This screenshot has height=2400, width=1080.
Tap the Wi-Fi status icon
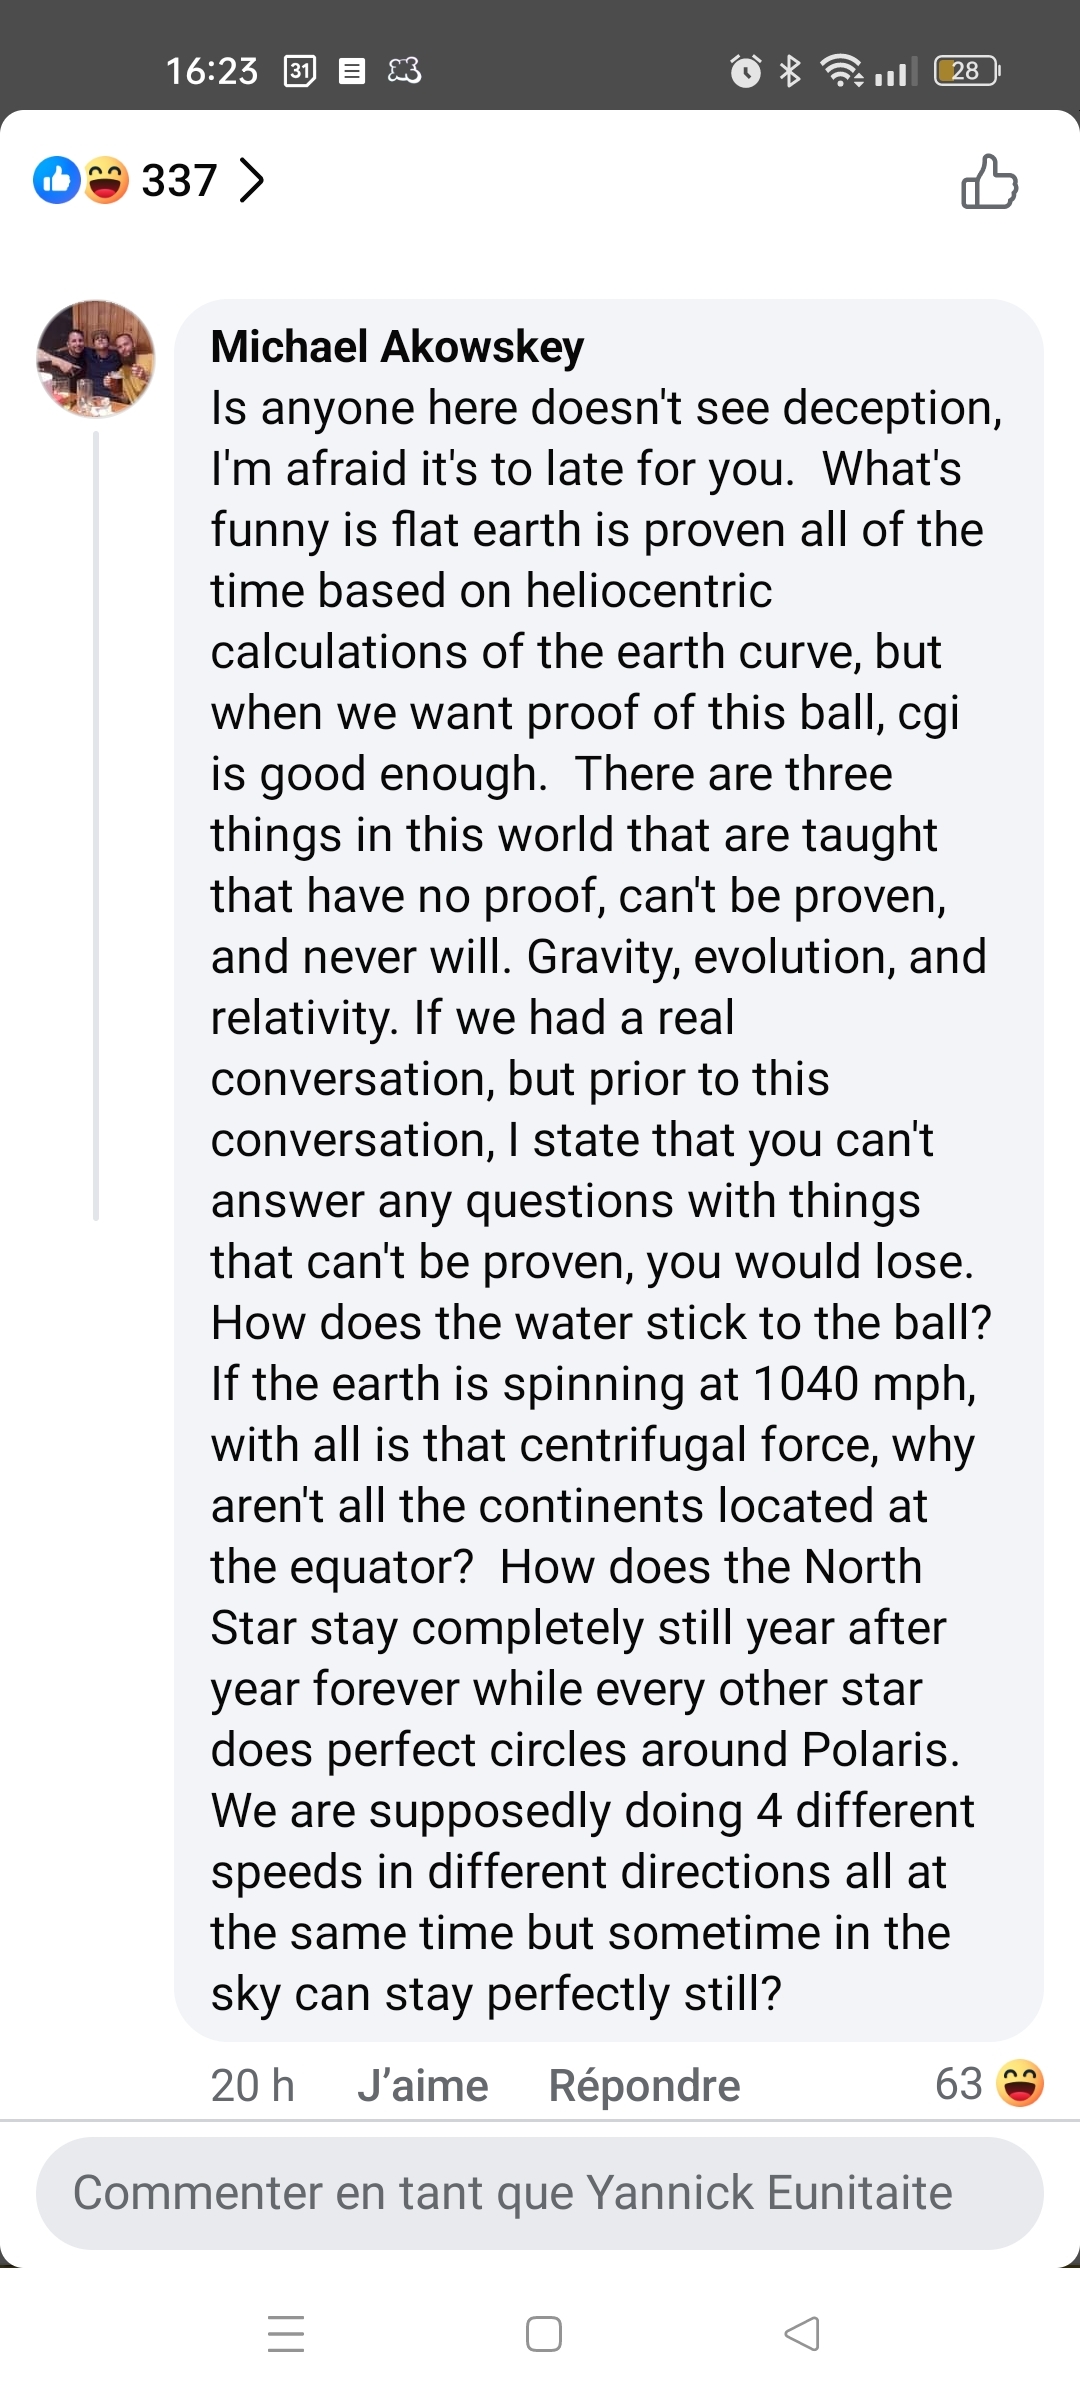pos(842,71)
